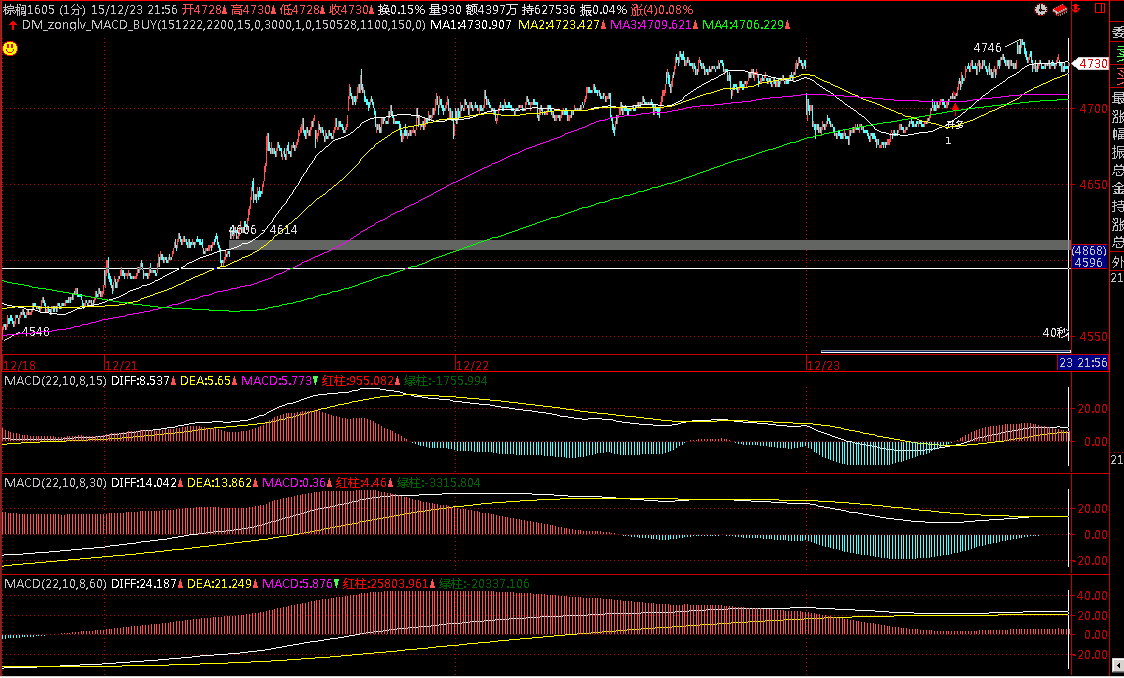This screenshot has height=678, width=1124.
Task: Click the contract title with 1-minute period
Action: pyautogui.click(x=44, y=9)
